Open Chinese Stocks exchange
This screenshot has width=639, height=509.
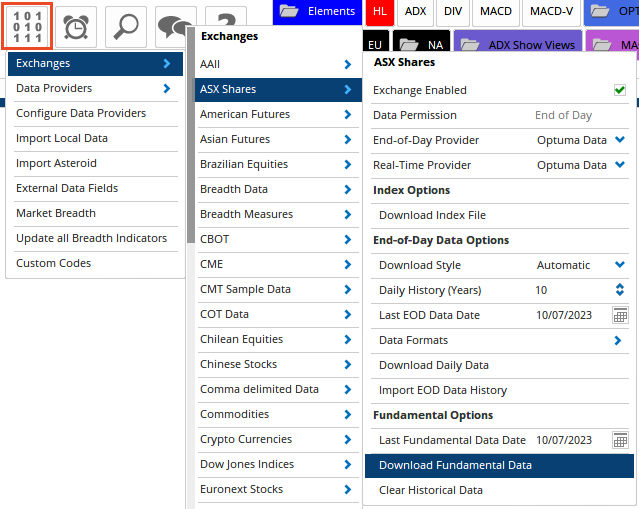278,364
